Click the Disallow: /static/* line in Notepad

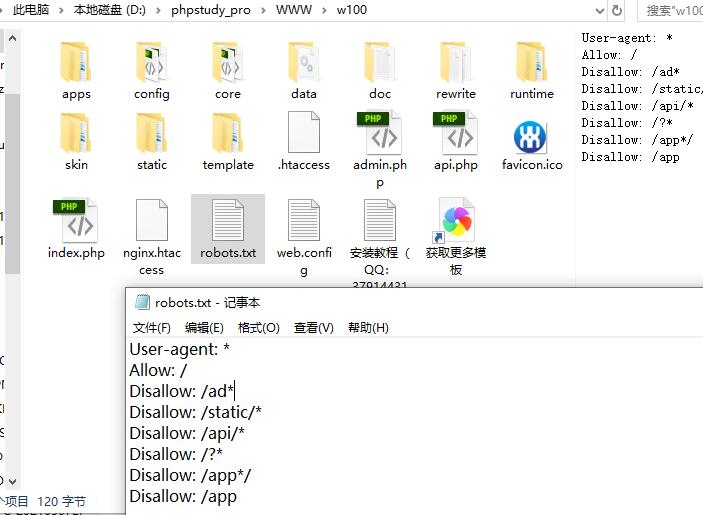tap(195, 412)
